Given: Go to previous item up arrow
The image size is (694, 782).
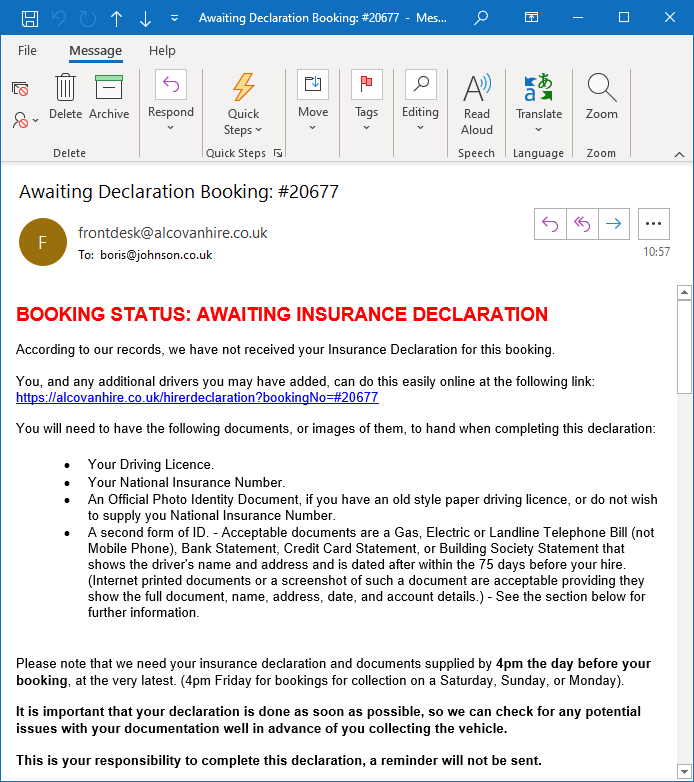Looking at the screenshot, I should pyautogui.click(x=117, y=18).
